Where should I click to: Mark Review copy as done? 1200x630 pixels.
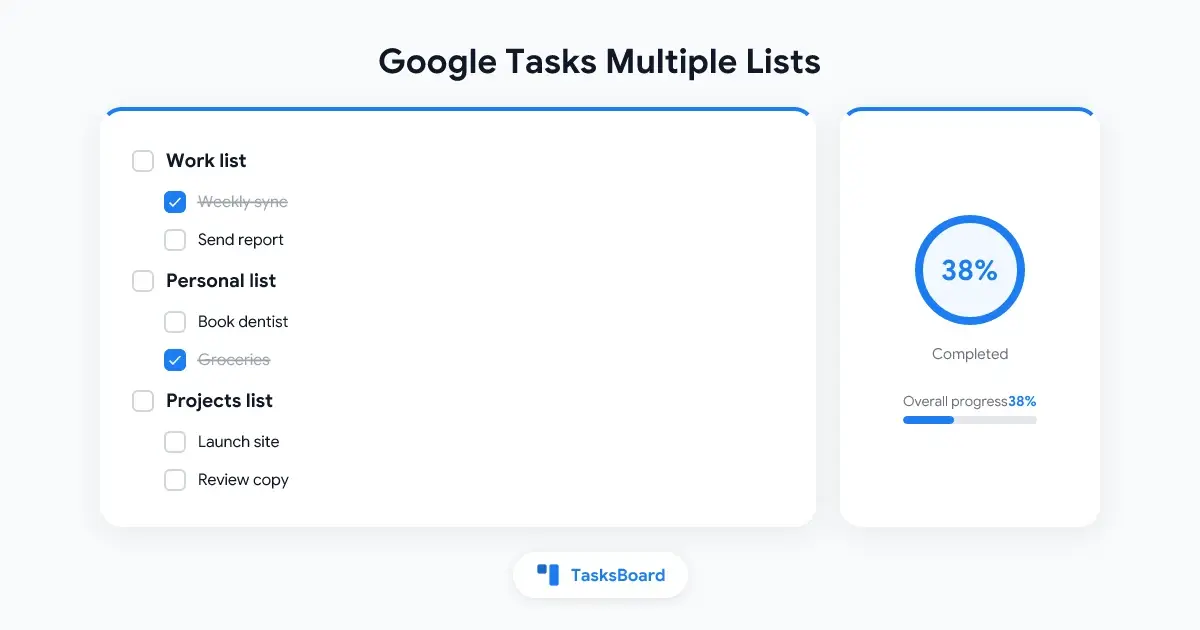[175, 480]
